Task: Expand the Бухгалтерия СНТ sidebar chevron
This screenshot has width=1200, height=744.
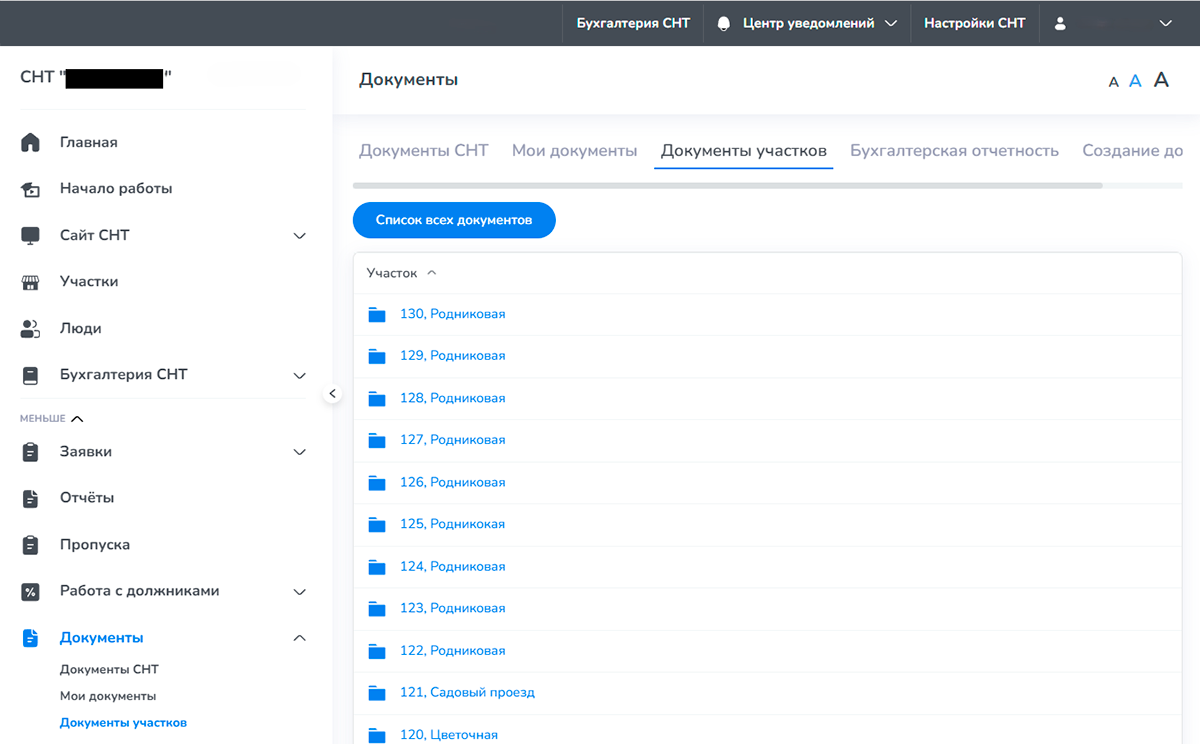Action: pos(299,376)
